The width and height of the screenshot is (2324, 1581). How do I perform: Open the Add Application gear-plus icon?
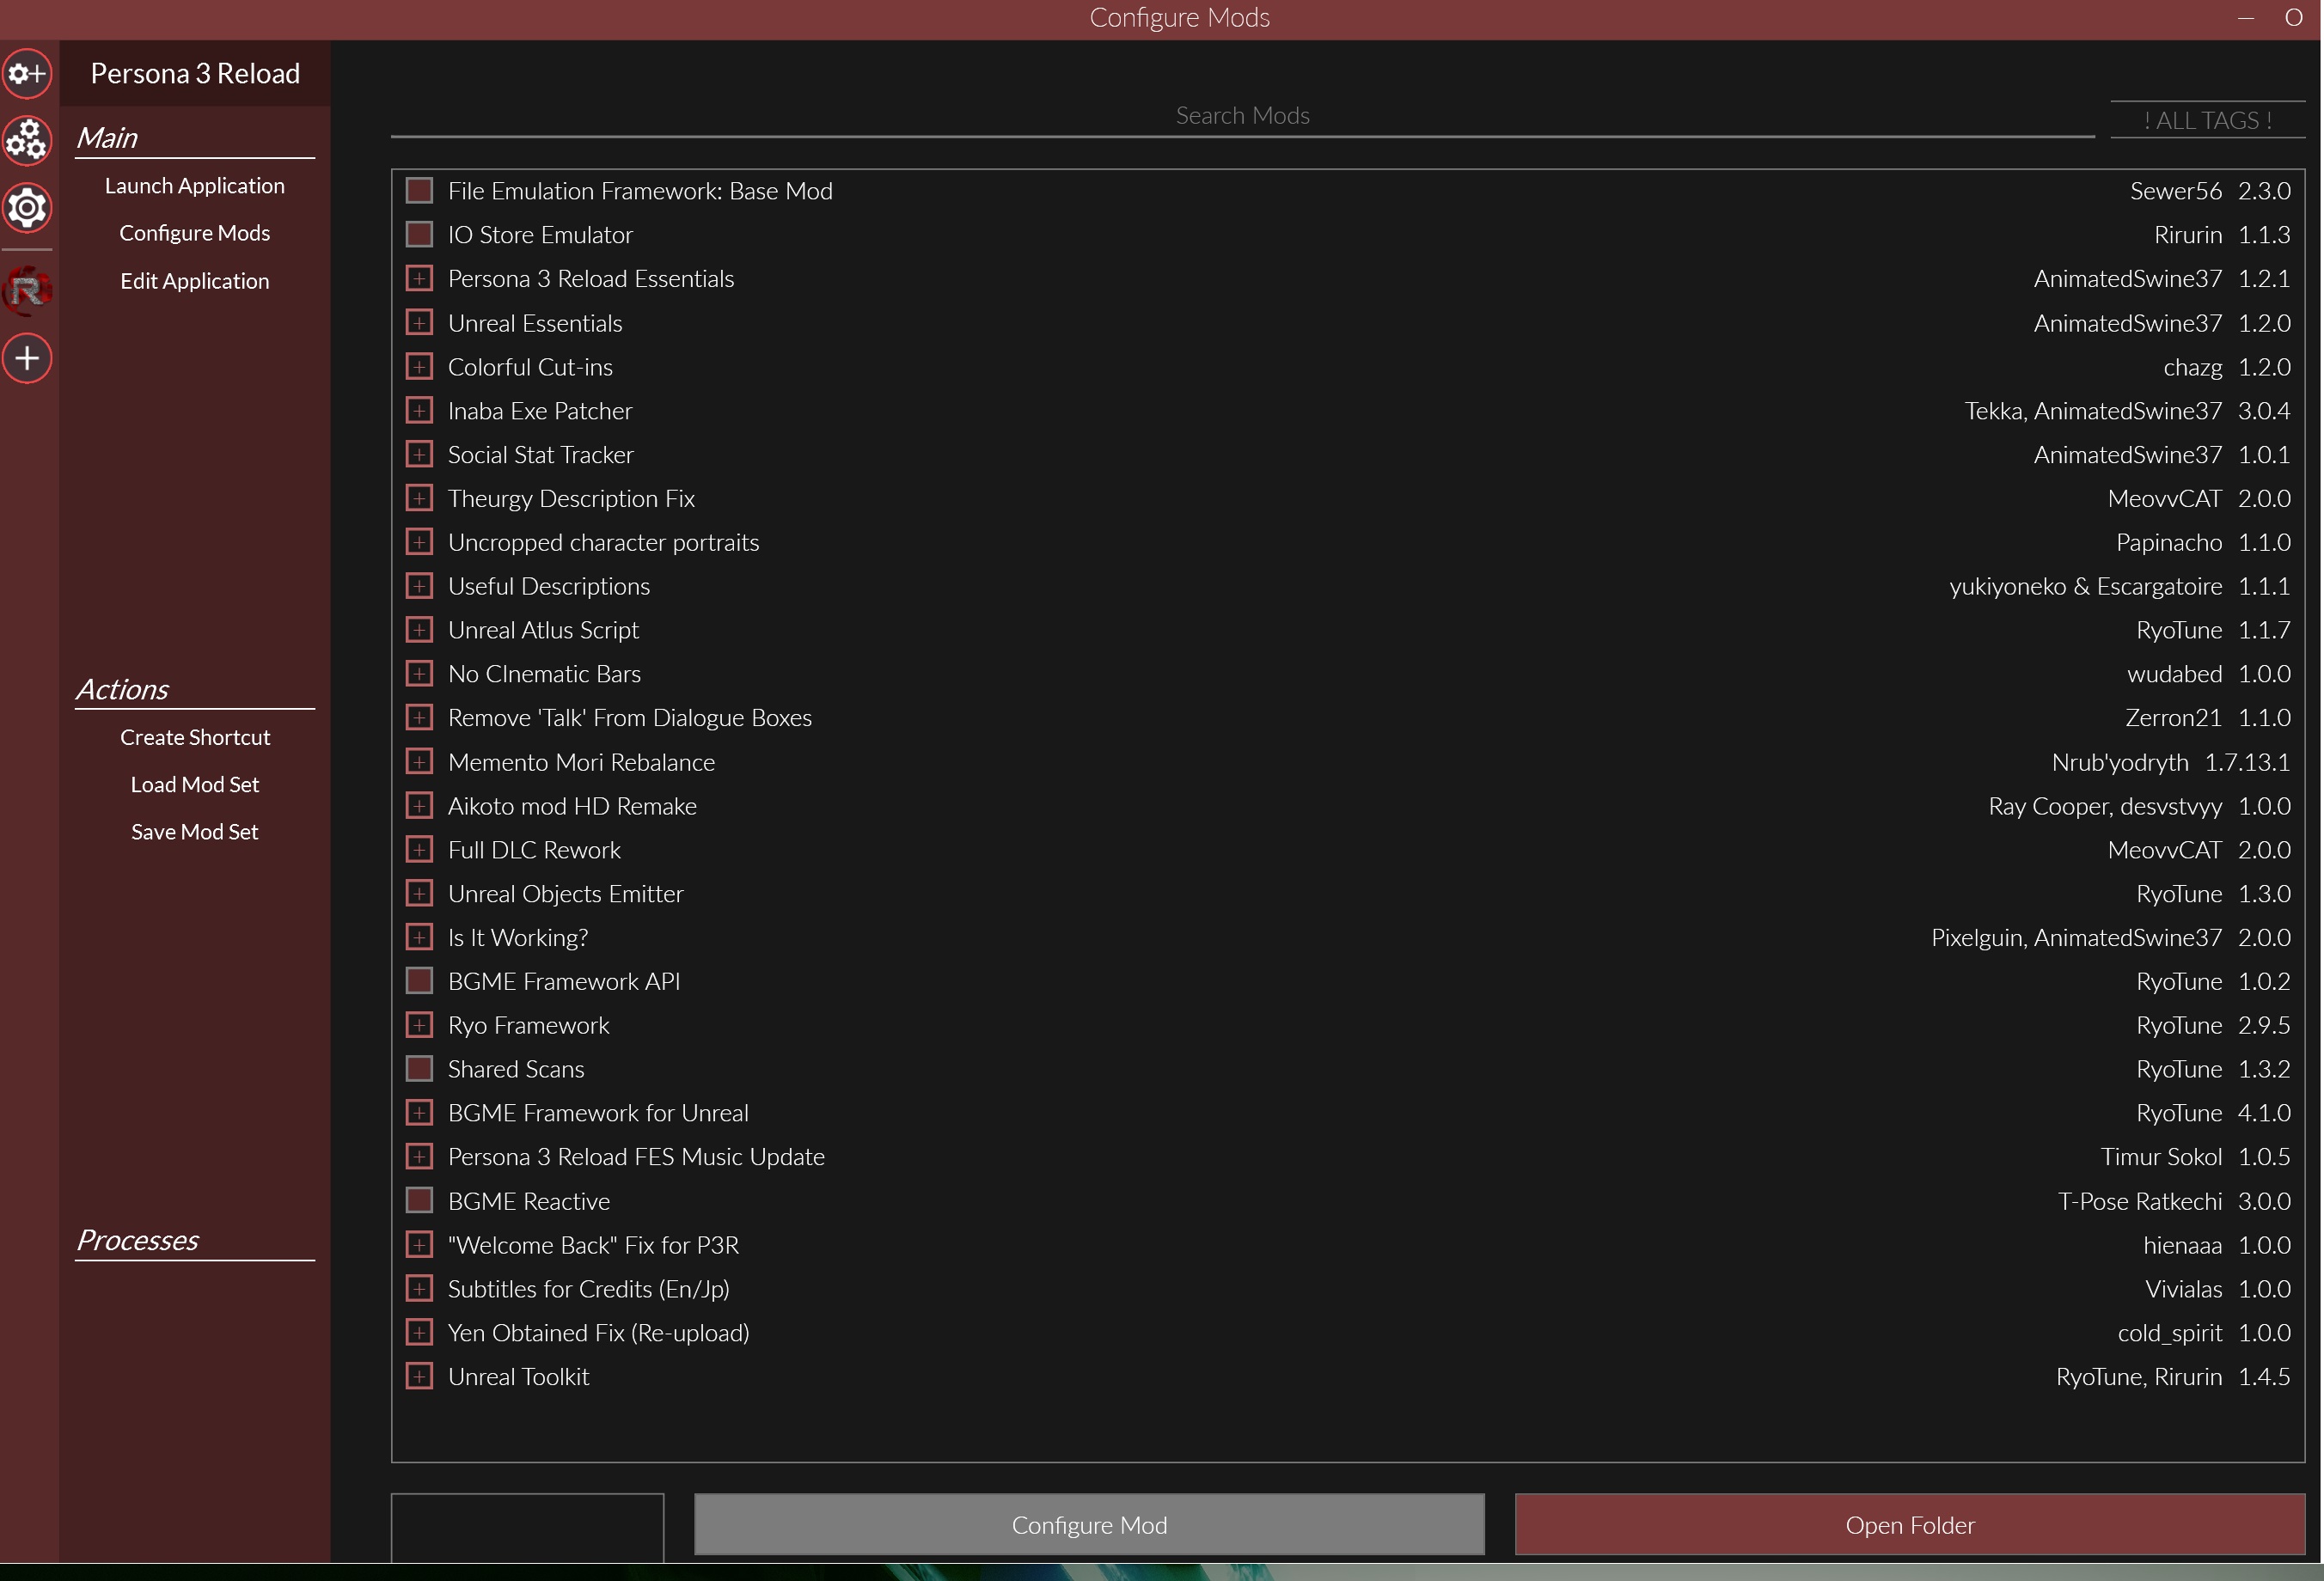27,73
